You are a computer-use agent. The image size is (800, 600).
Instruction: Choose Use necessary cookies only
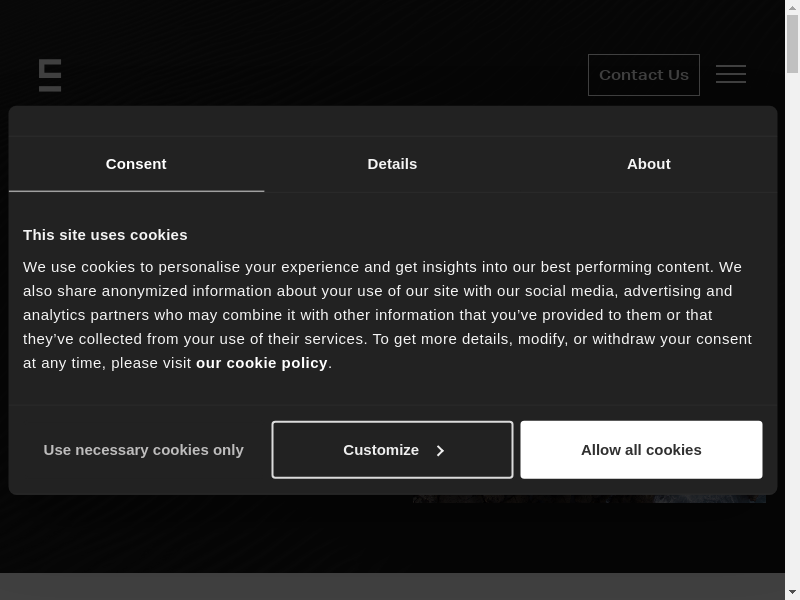click(x=143, y=450)
